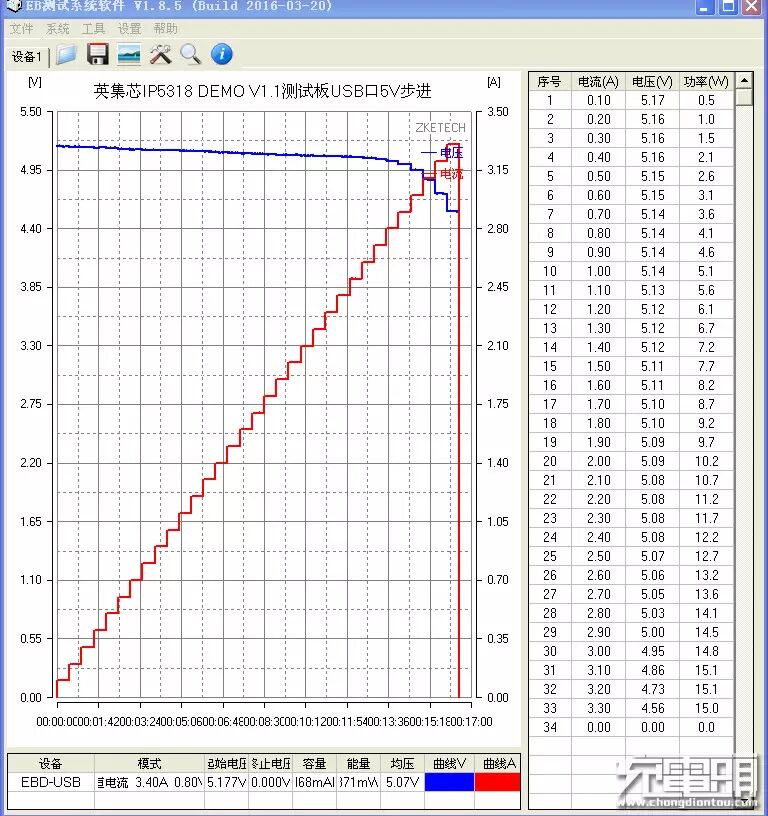The height and width of the screenshot is (816, 768).
Task: Maximize the EB test software window
Action: coord(728,7)
